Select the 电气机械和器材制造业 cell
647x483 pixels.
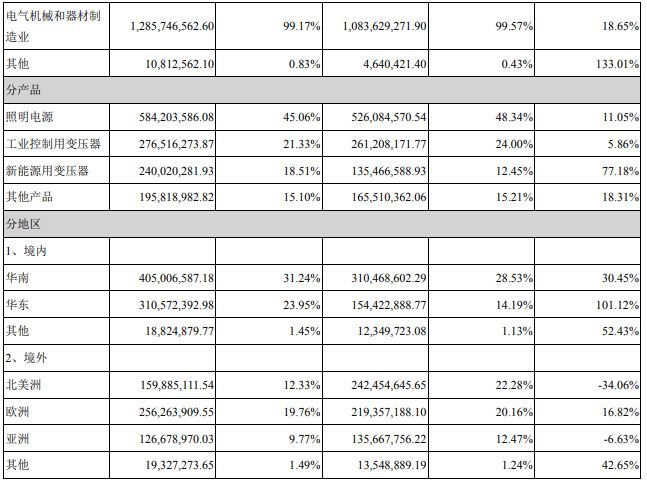[x=54, y=26]
